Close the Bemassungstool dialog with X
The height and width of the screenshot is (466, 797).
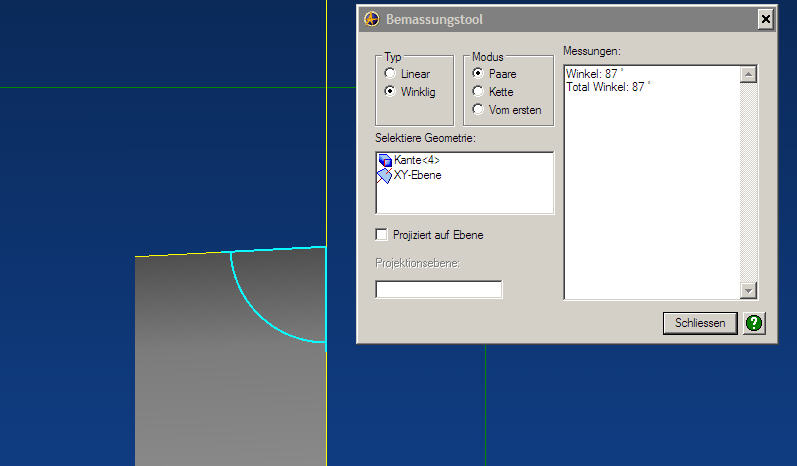coord(765,20)
